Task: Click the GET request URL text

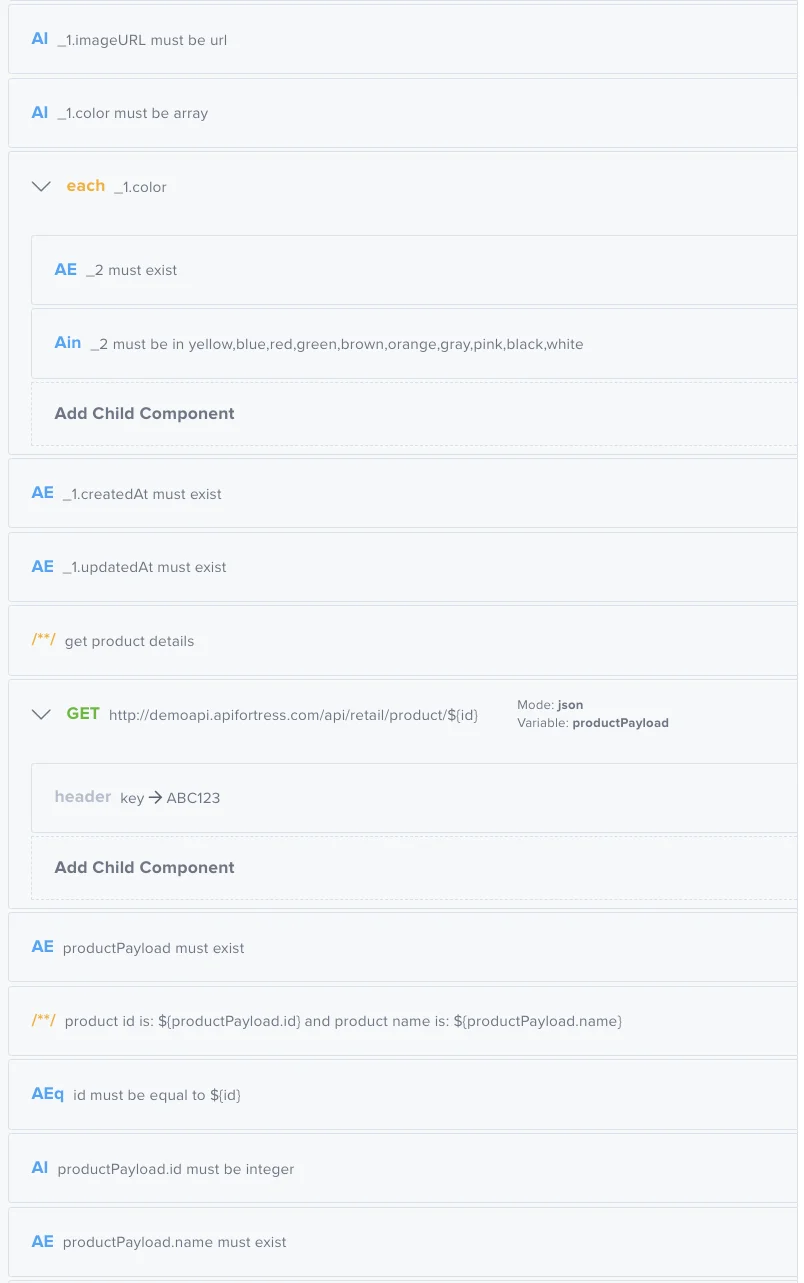Action: point(293,715)
